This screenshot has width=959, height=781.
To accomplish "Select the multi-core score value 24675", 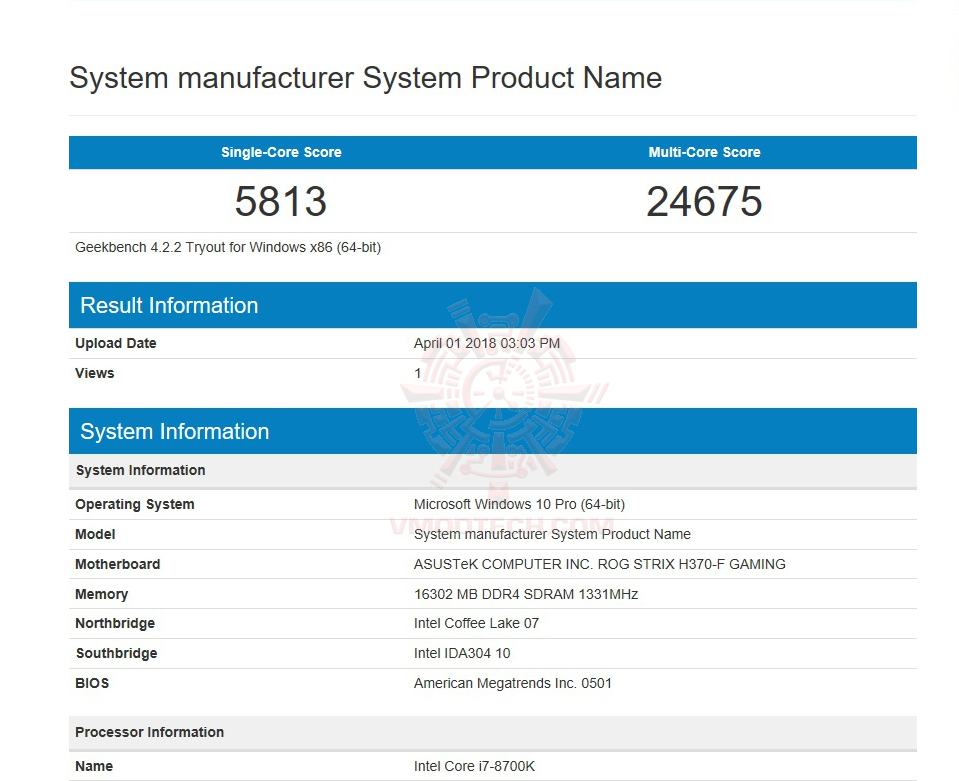I will coord(705,201).
